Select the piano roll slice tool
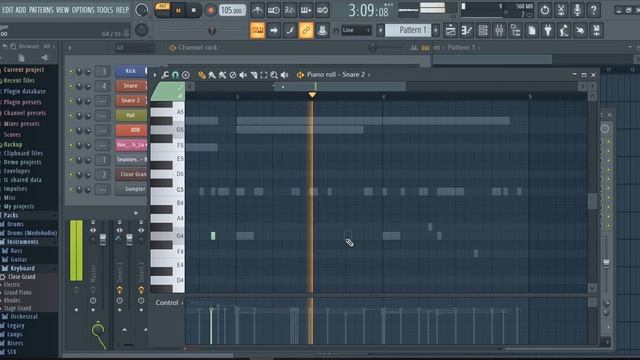Image resolution: width=640 pixels, height=360 pixels. point(253,75)
